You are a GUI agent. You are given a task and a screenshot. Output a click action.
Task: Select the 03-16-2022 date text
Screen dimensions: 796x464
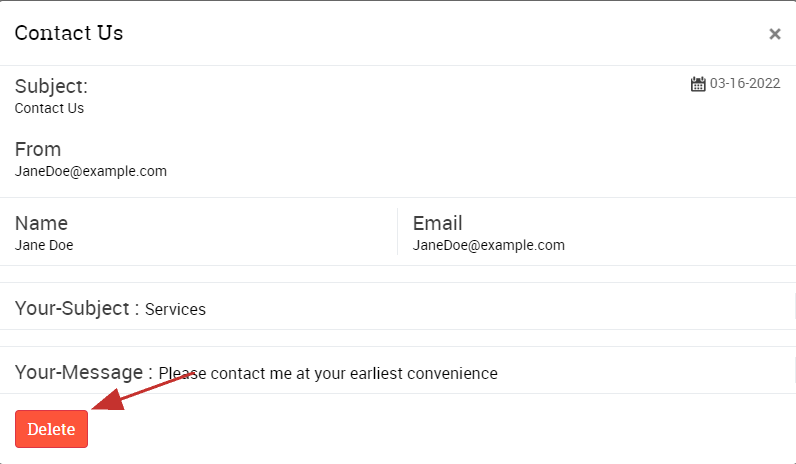(x=745, y=83)
